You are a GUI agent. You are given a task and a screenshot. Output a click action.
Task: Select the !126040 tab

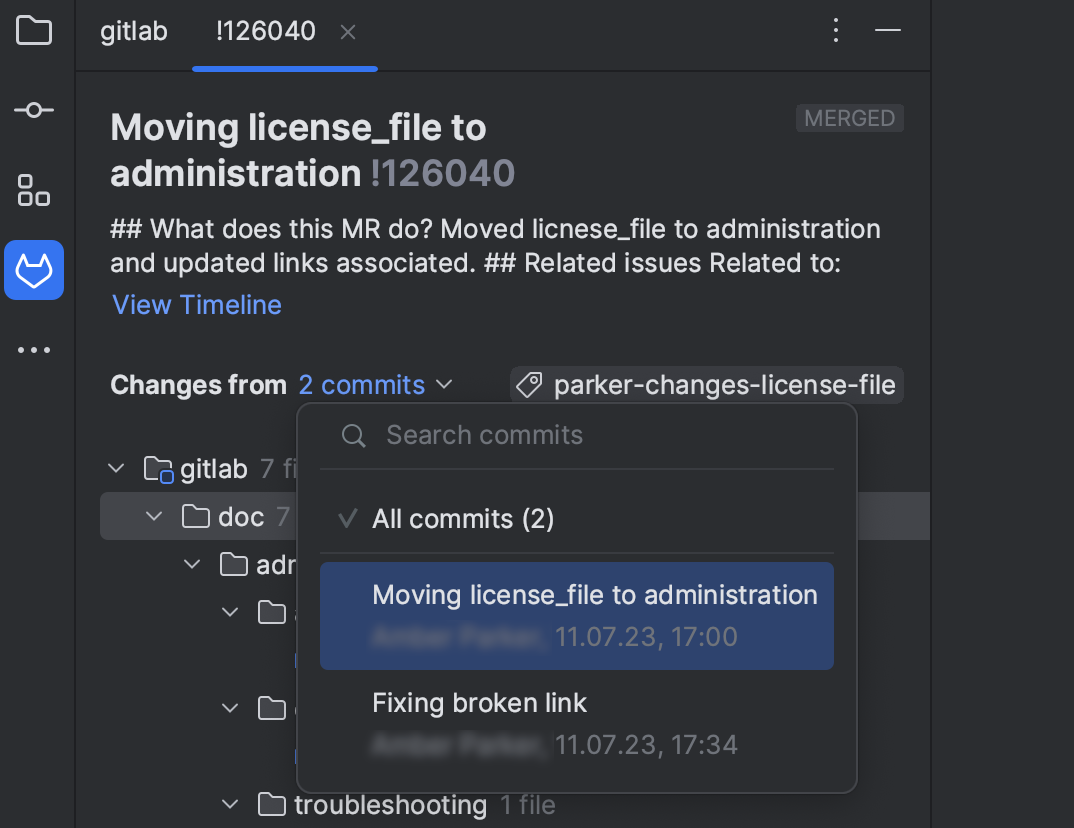(x=265, y=31)
